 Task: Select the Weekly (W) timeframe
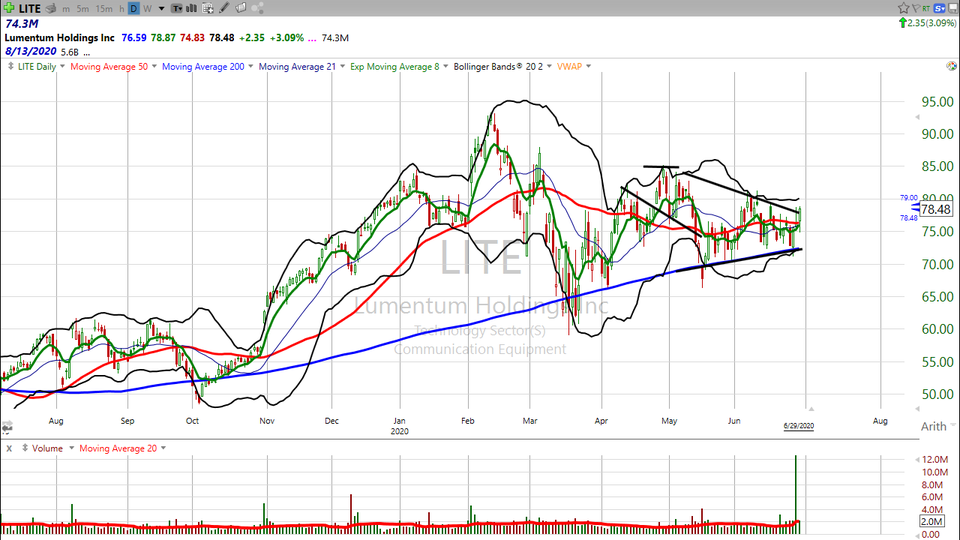pos(147,8)
